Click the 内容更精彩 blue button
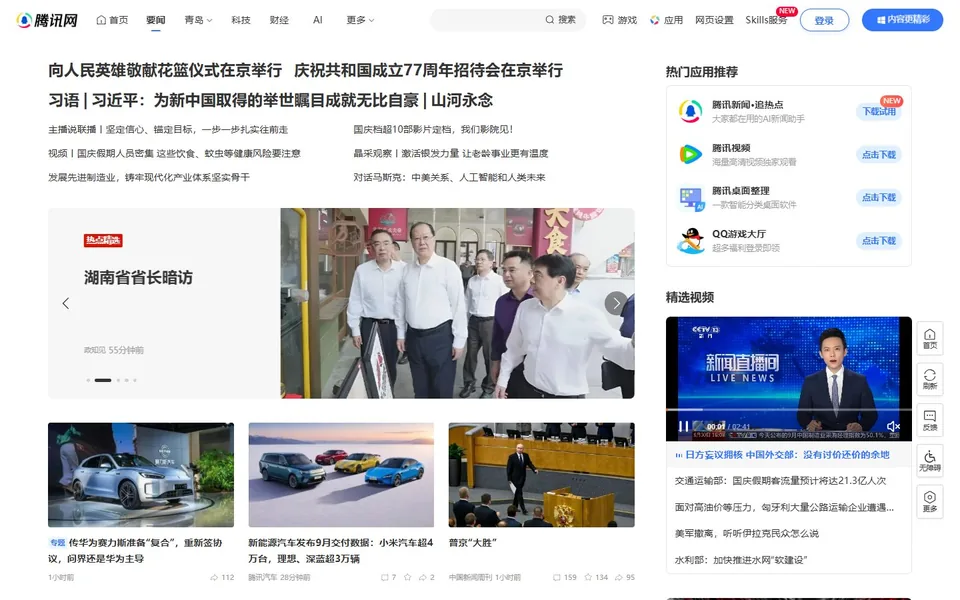 pyautogui.click(x=902, y=20)
